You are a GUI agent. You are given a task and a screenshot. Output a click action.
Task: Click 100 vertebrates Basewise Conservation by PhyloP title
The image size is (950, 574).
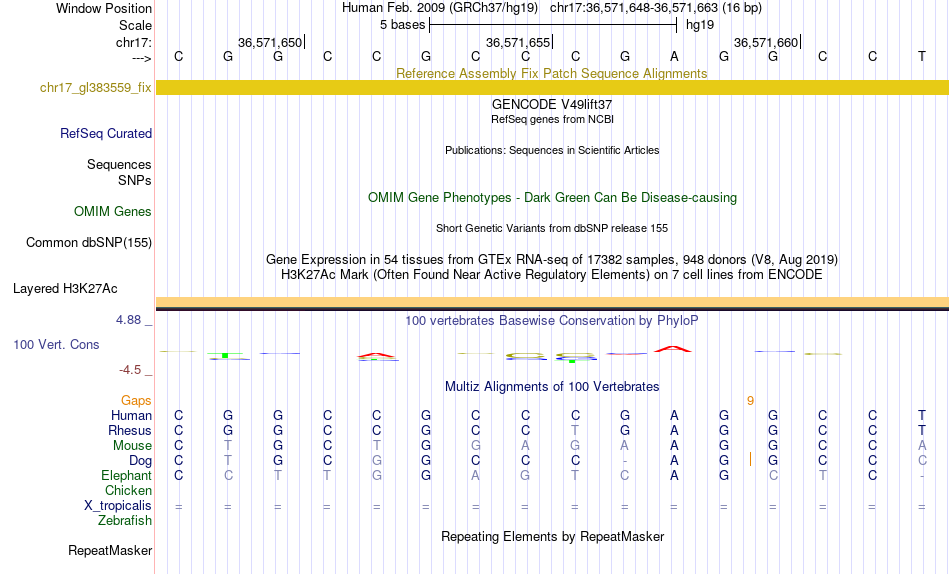pyautogui.click(x=552, y=321)
